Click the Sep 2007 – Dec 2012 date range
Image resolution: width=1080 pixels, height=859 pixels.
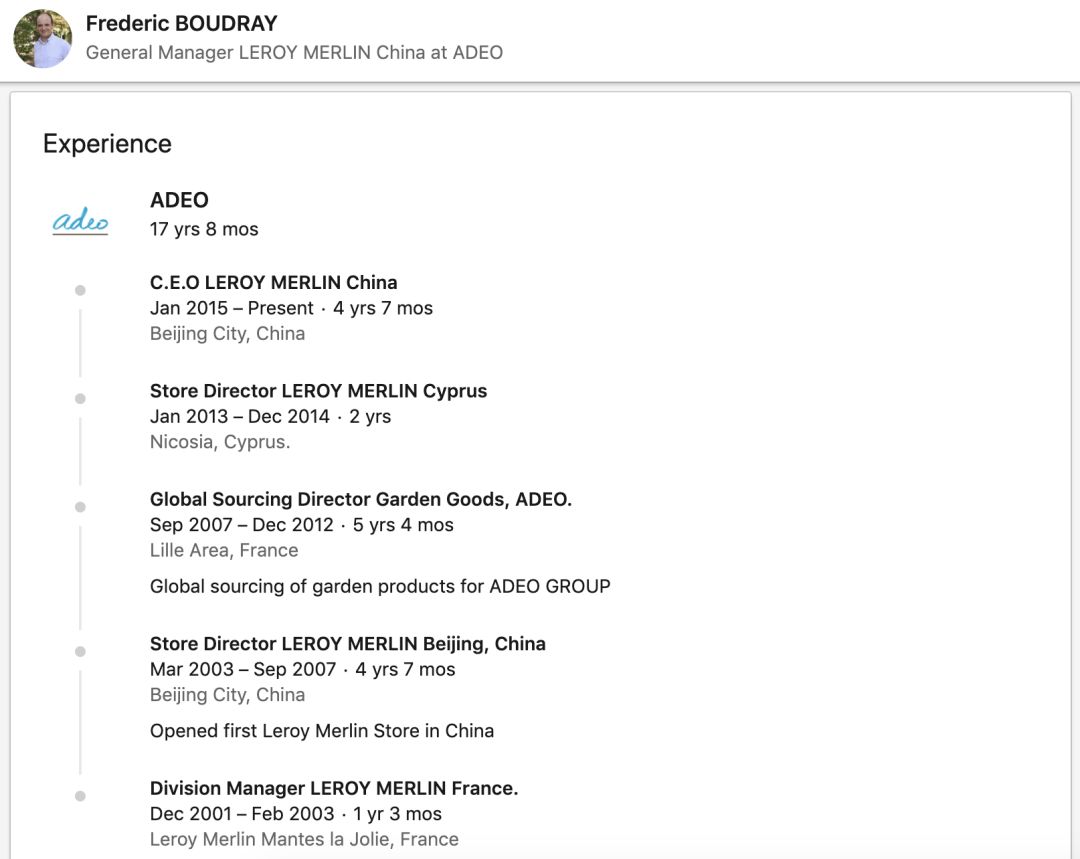tap(242, 524)
